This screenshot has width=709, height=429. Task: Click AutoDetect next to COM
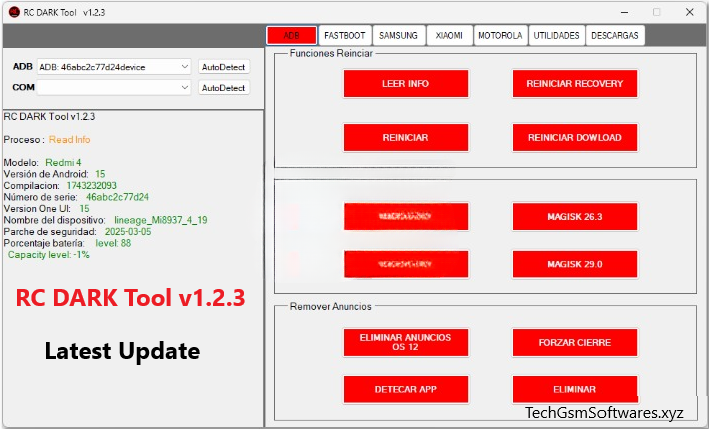click(223, 88)
